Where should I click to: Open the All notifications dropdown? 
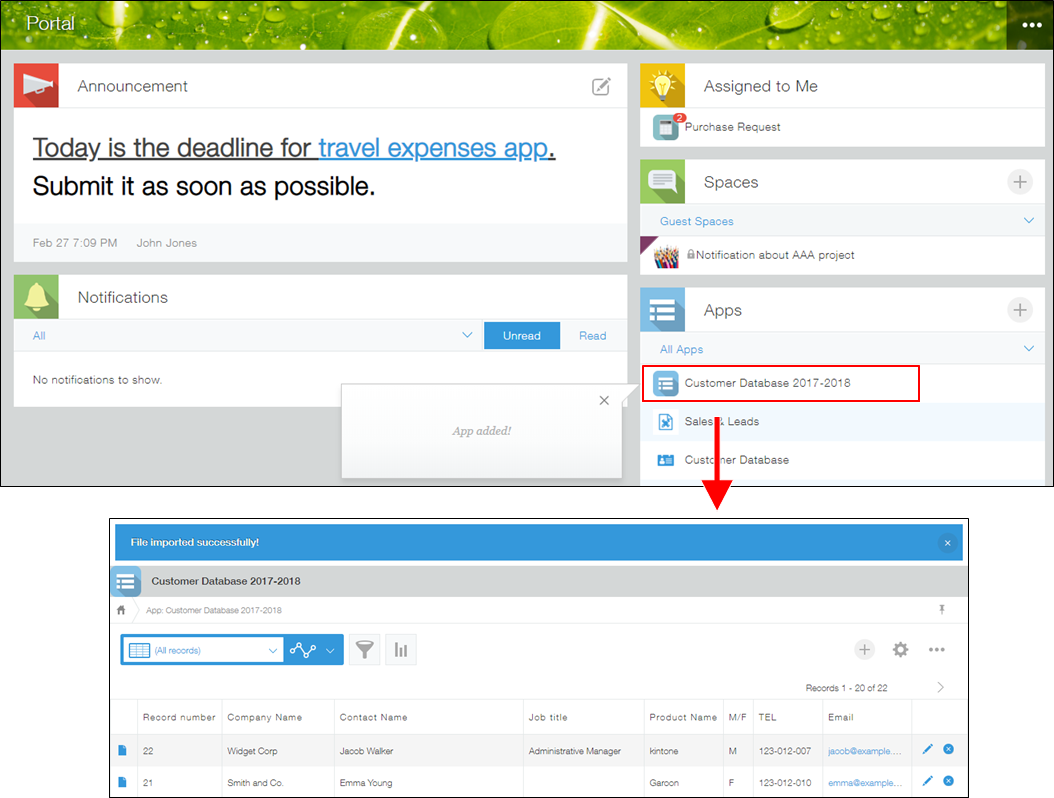point(466,336)
